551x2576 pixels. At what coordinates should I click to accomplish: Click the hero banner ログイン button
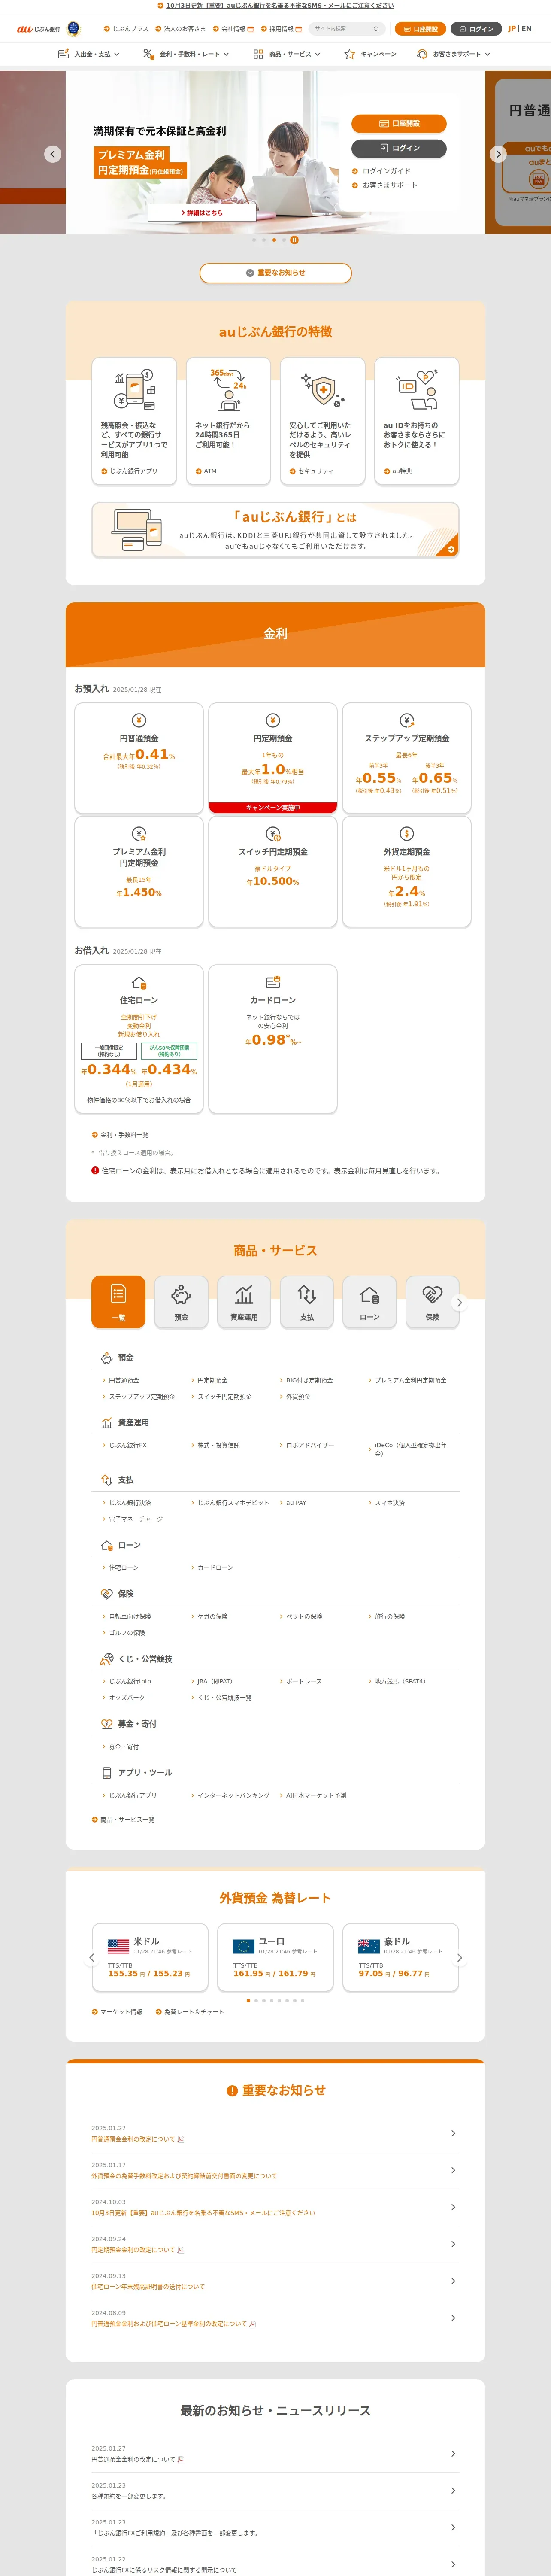point(399,148)
